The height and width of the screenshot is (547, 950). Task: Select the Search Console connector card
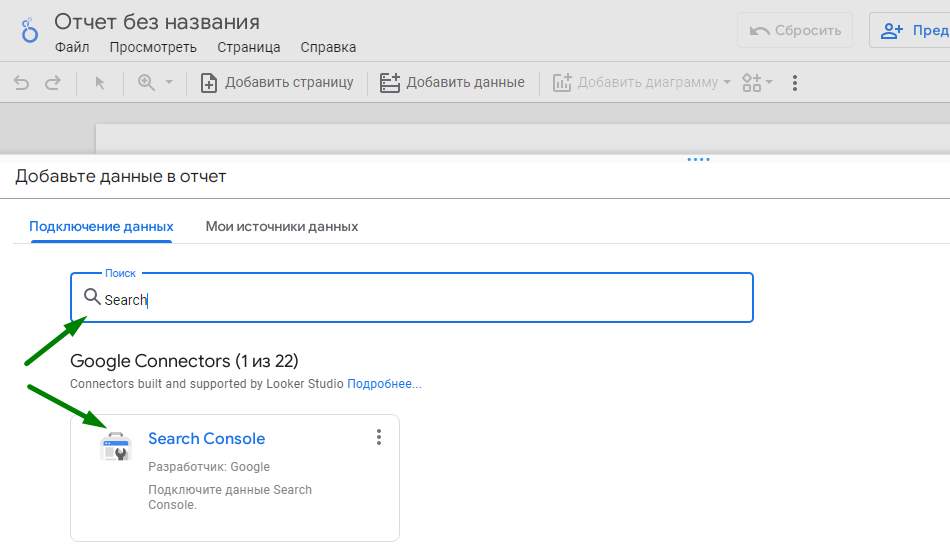(x=234, y=478)
